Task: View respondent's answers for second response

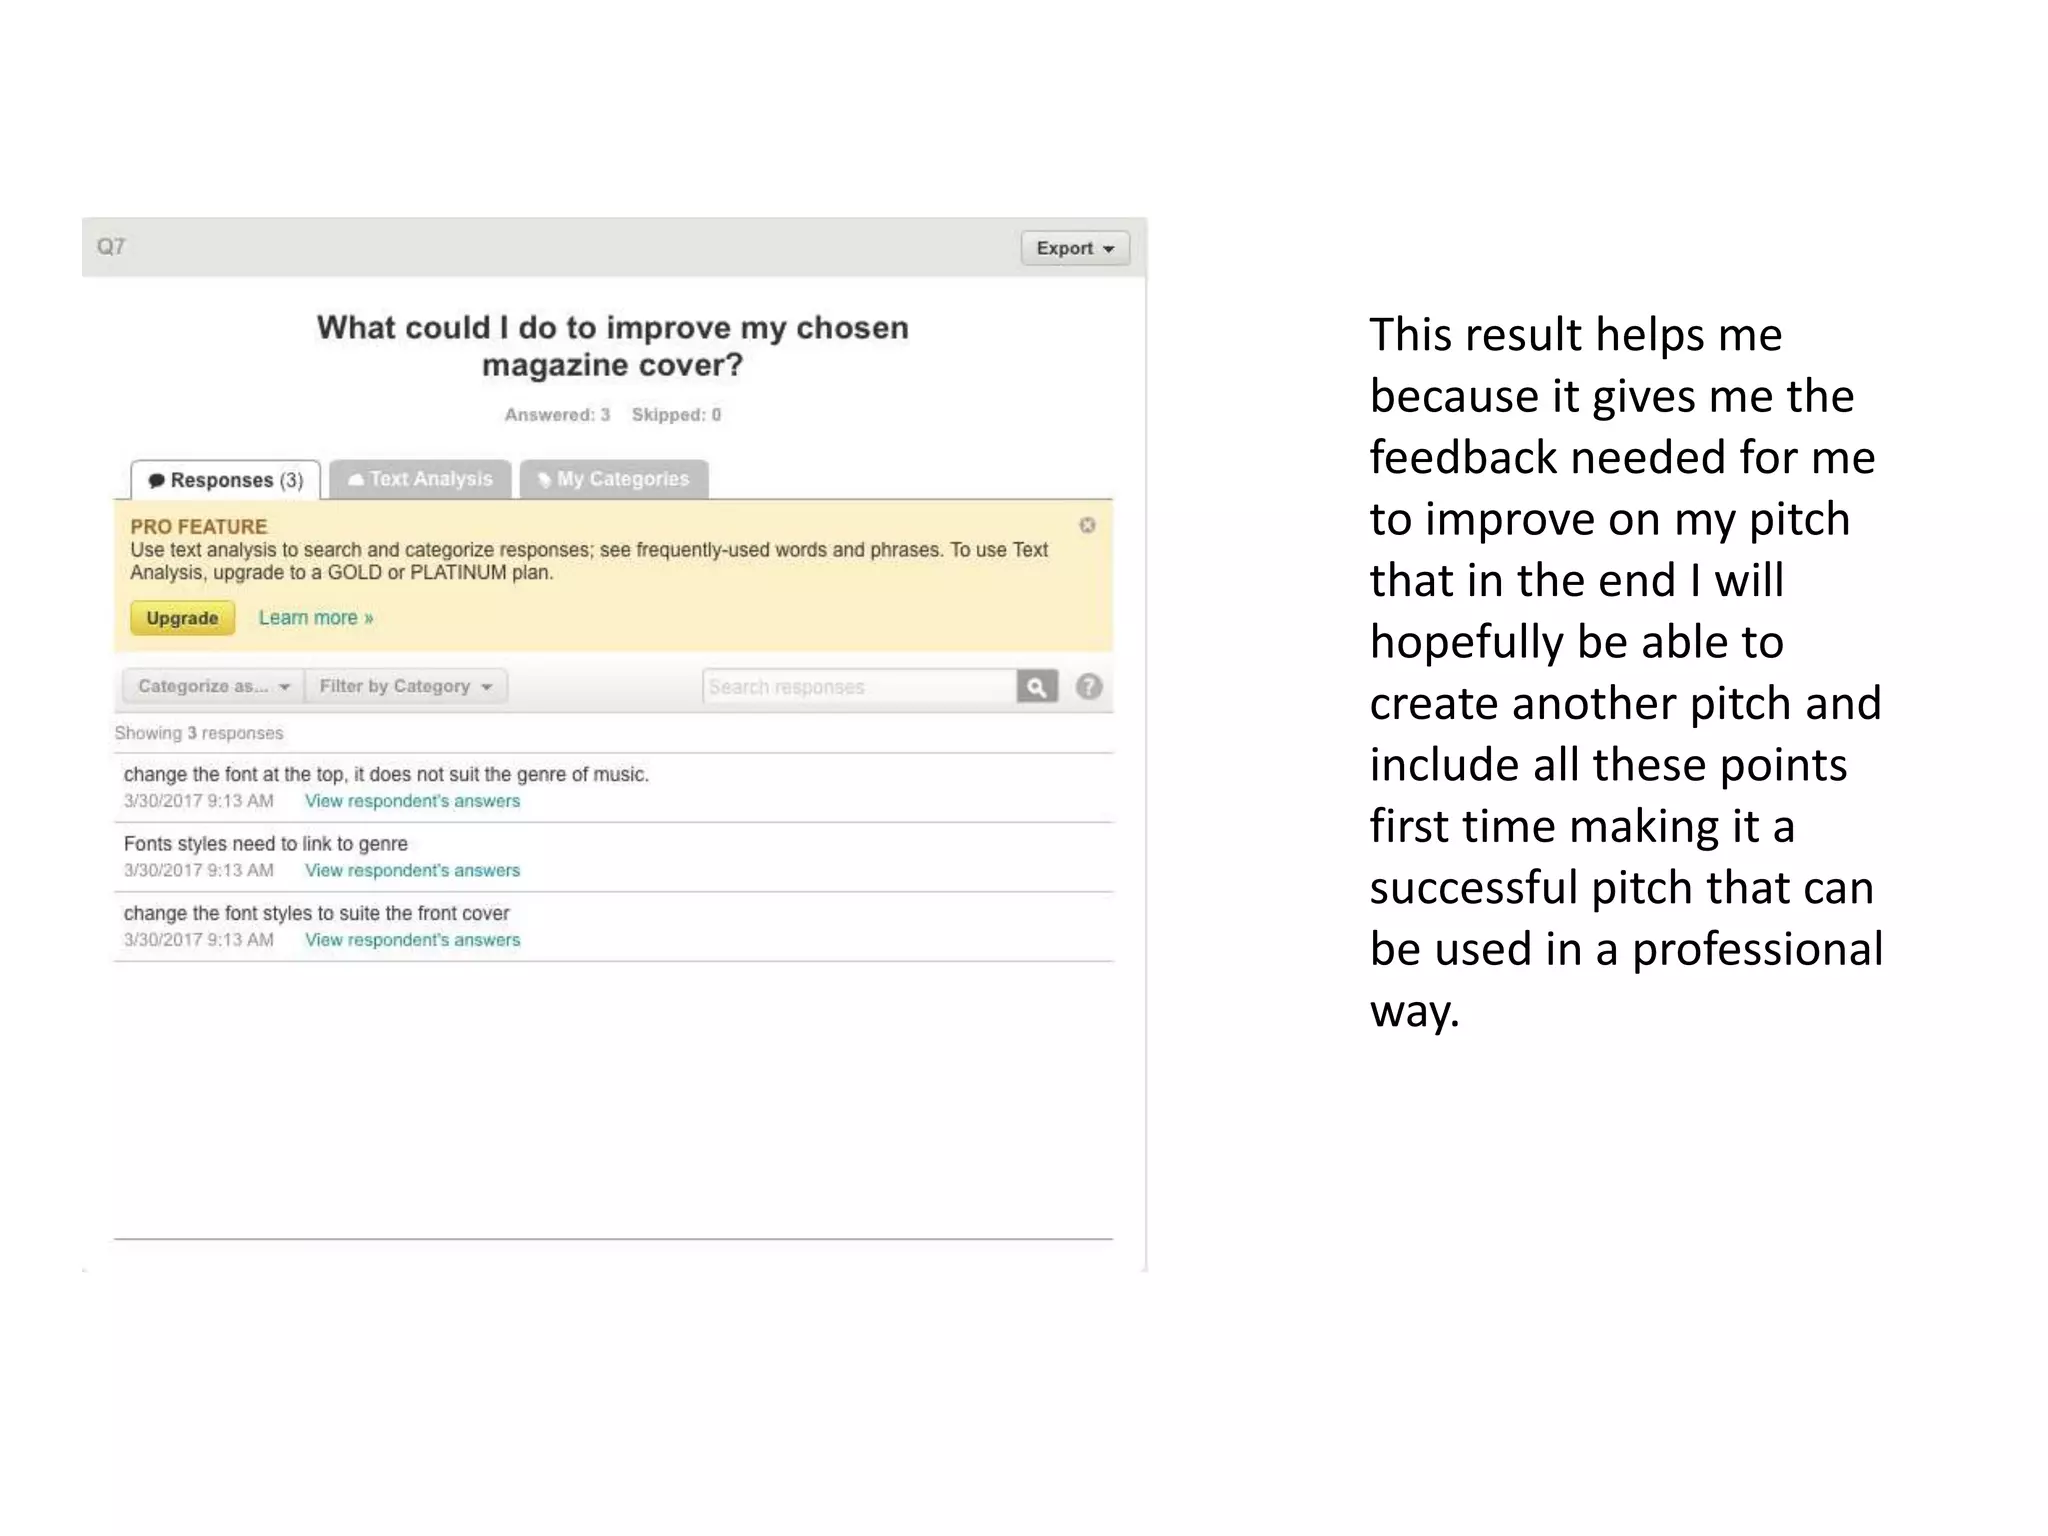Action: click(x=412, y=870)
